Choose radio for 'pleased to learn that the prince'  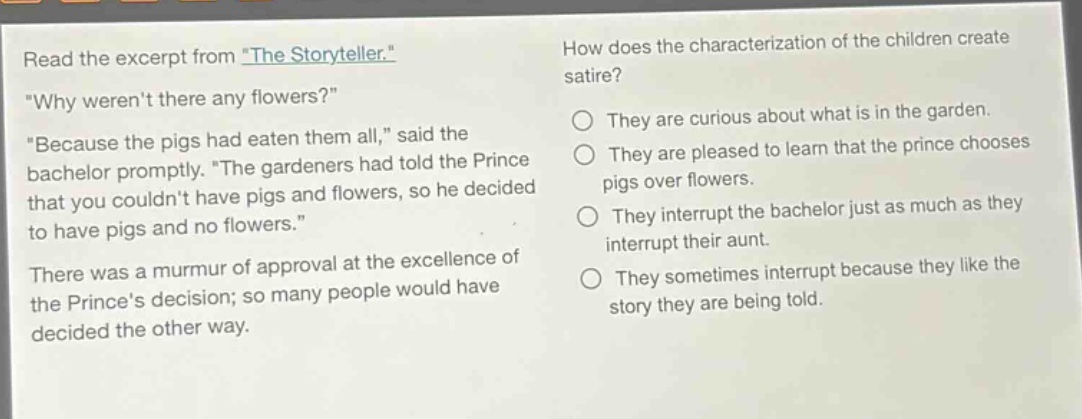pos(585,153)
